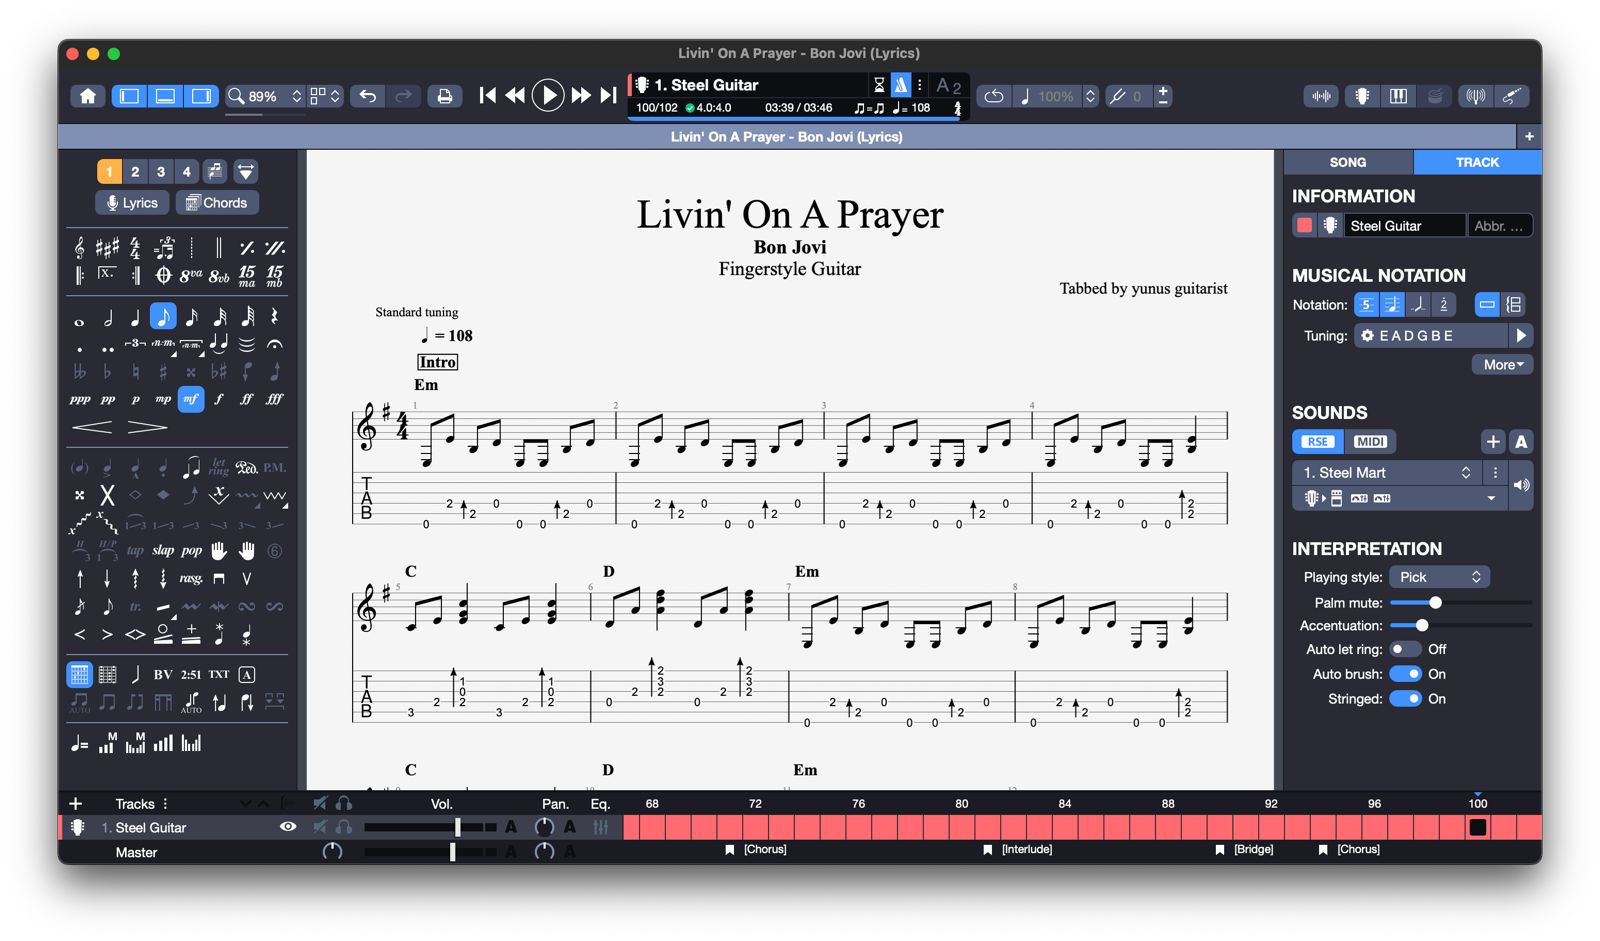Open the keyboard view icon

point(1398,96)
